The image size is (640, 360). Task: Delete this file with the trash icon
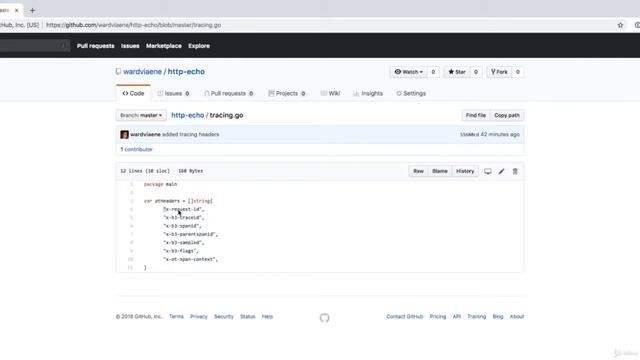point(515,171)
